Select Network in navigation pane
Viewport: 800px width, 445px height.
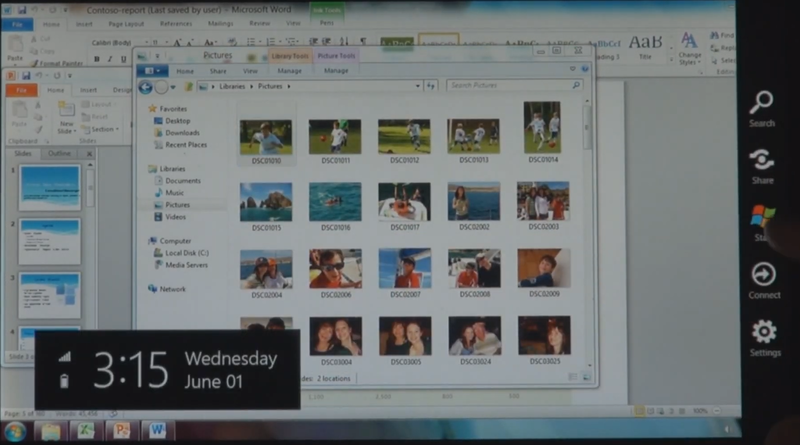pos(167,289)
